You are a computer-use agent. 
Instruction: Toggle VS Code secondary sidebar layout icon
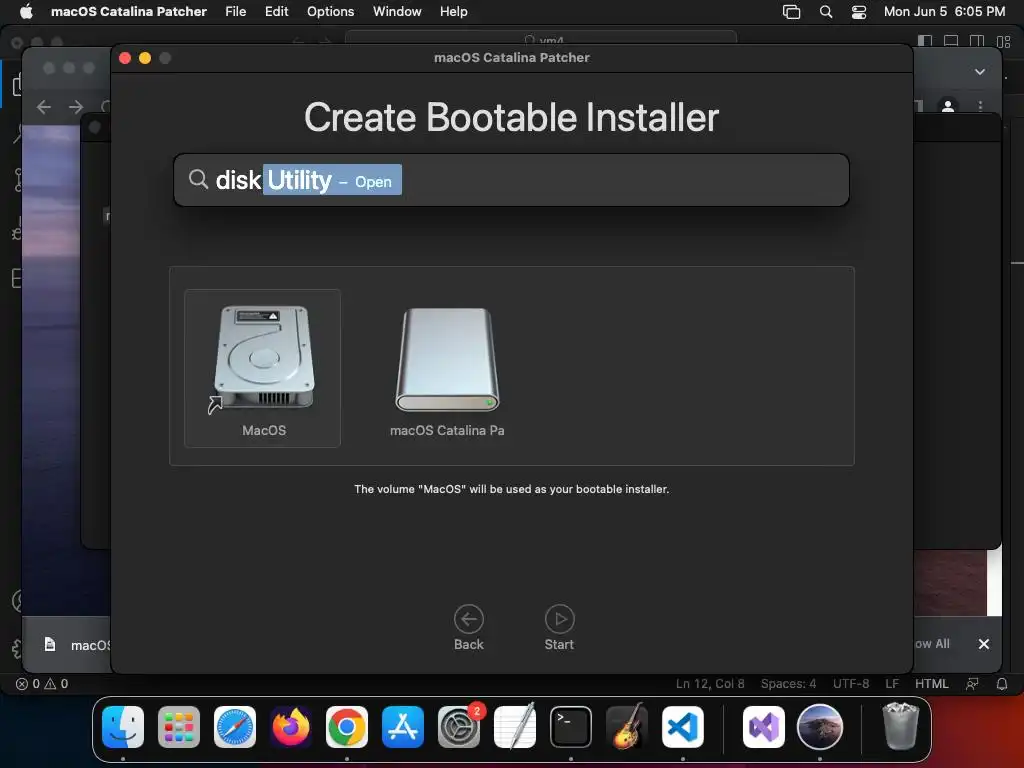coord(977,41)
